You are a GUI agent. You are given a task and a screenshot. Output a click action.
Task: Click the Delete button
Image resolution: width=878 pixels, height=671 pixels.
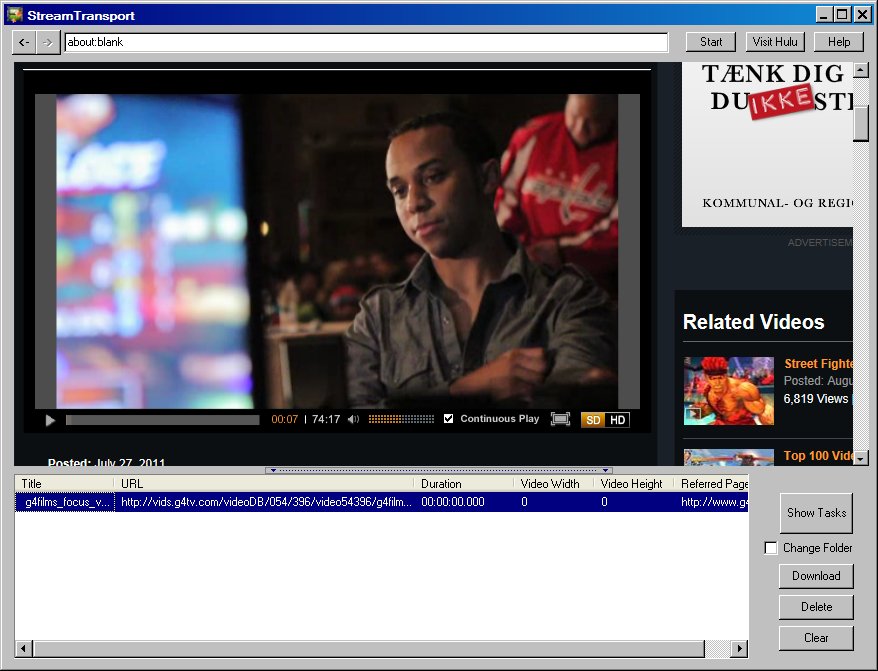pos(816,607)
